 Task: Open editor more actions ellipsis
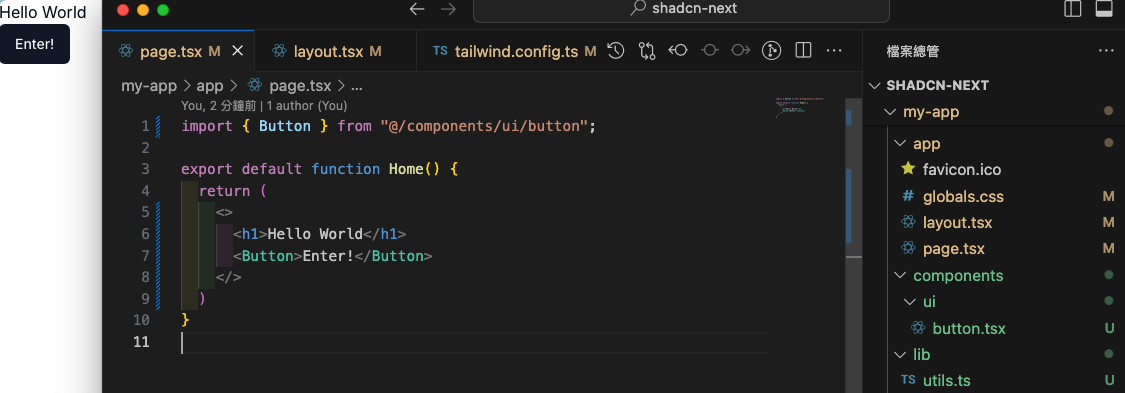tap(834, 51)
